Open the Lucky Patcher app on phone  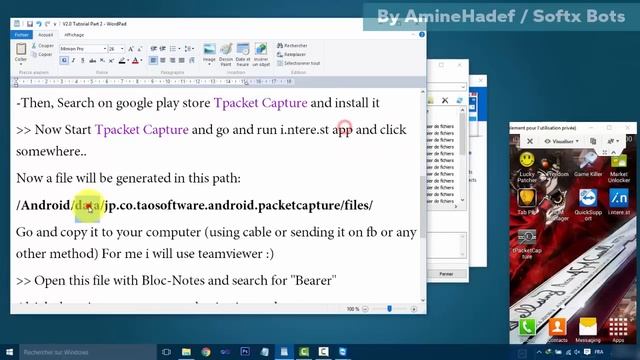pos(527,167)
